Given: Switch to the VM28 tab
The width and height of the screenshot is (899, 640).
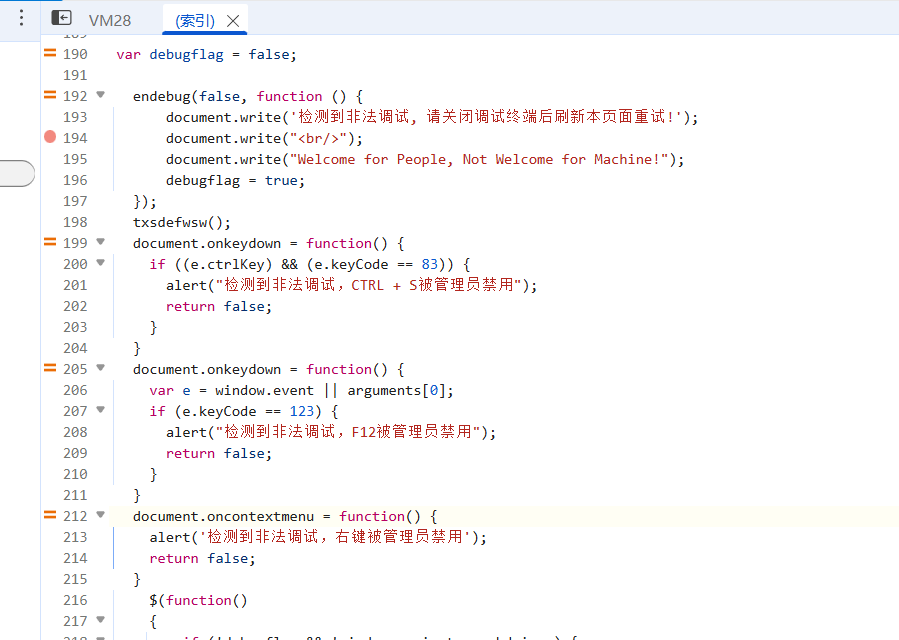Looking at the screenshot, I should (110, 21).
